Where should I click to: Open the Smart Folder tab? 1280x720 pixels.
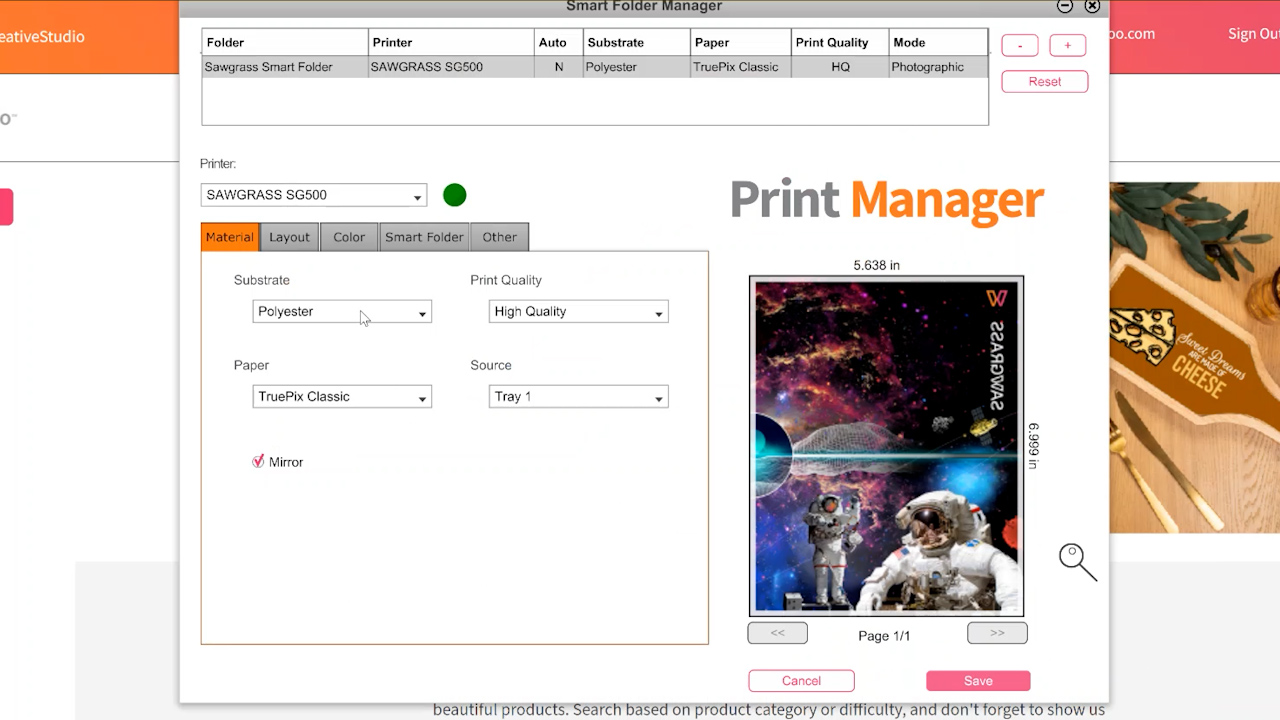[424, 237]
